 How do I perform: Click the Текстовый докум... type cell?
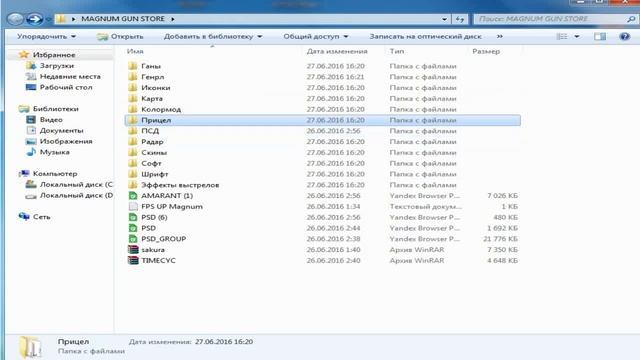click(426, 207)
